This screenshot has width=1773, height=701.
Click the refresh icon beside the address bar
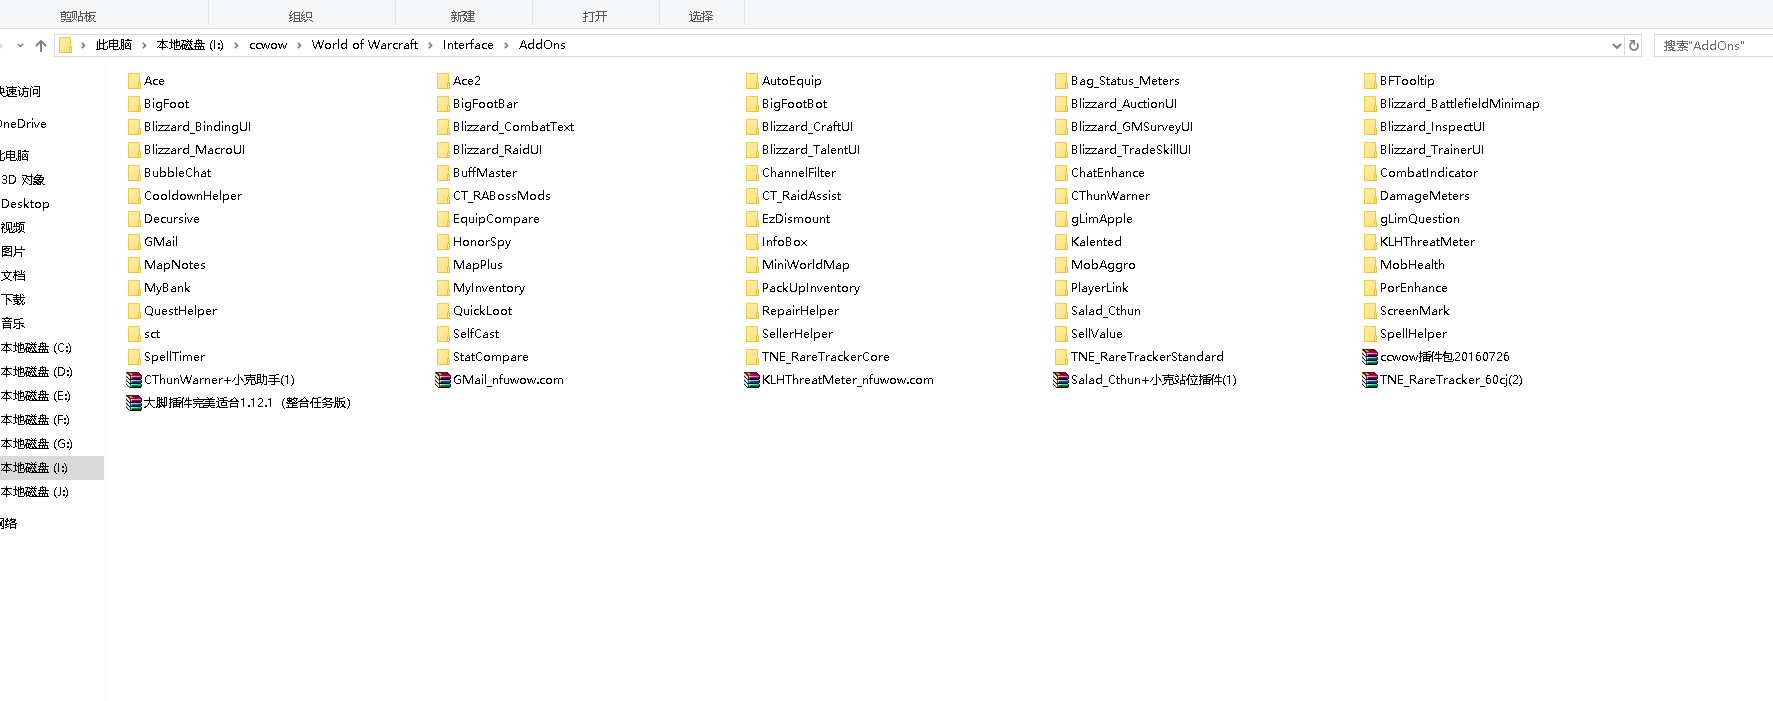[x=1634, y=45]
